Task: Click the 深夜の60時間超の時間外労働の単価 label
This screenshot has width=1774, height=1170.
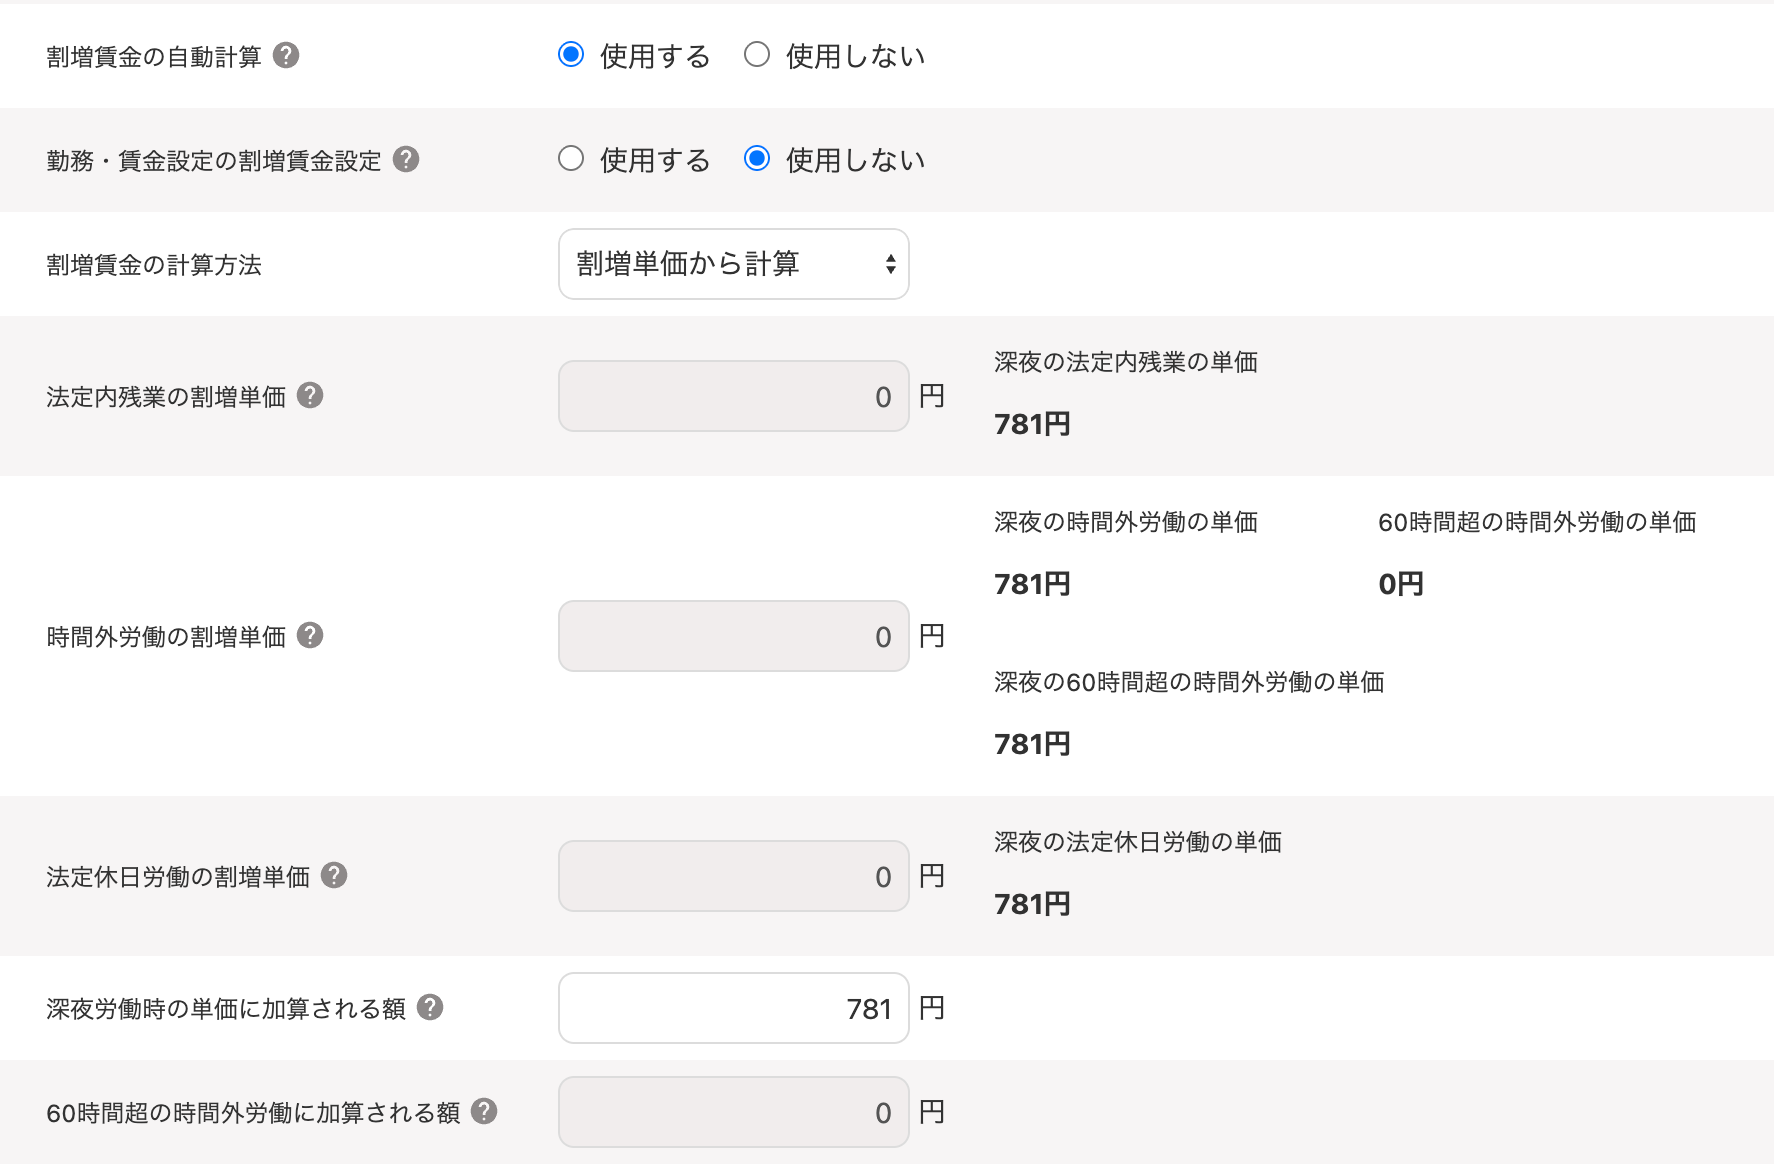Action: [x=1189, y=682]
